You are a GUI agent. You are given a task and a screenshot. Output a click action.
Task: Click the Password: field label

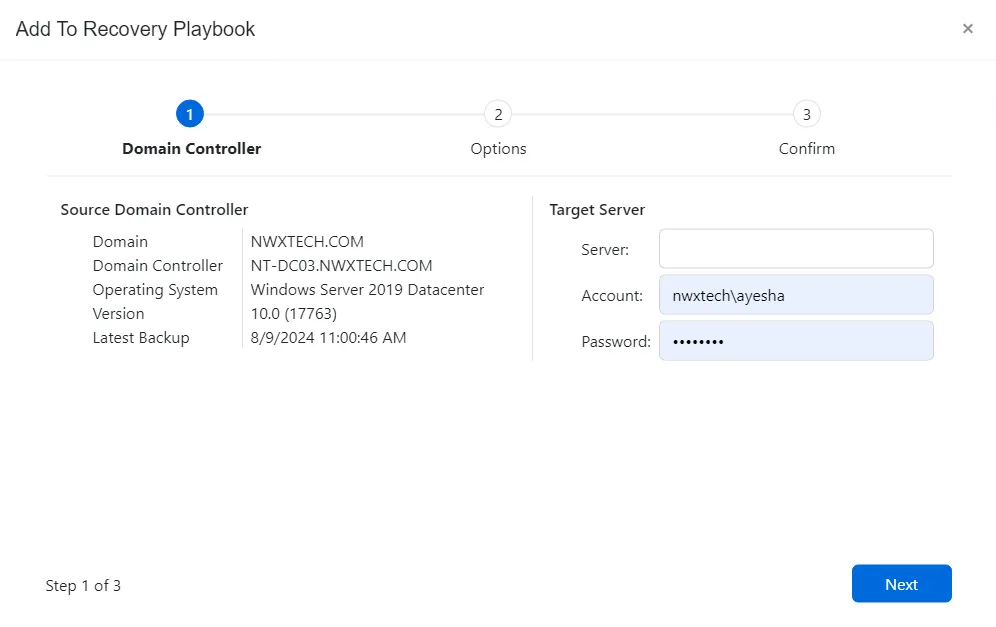pos(616,342)
